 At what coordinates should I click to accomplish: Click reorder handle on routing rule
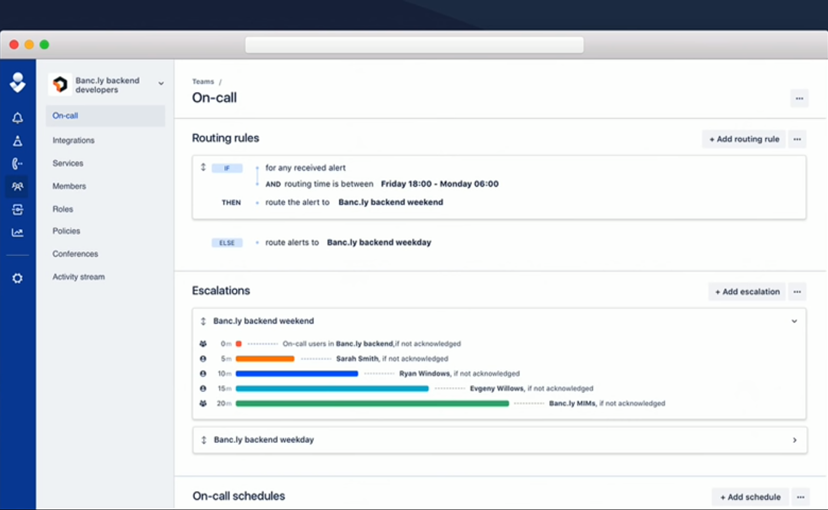[203, 167]
